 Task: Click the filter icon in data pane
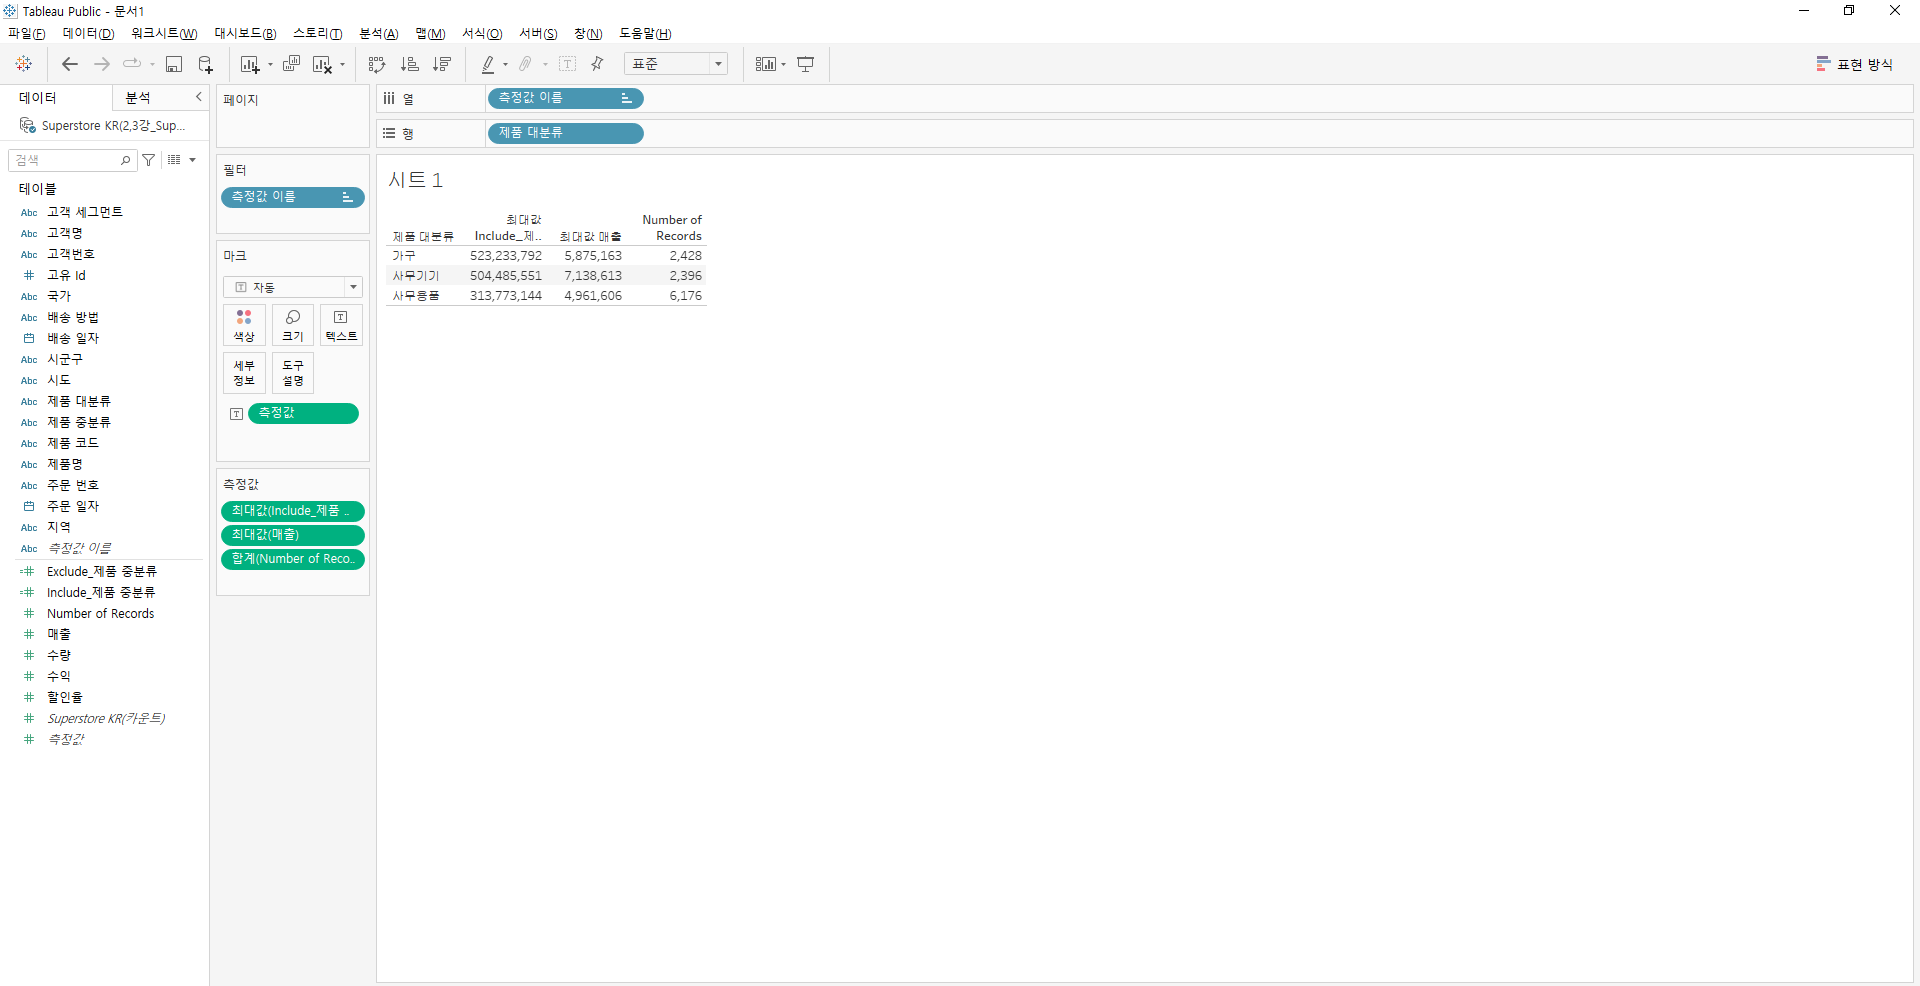point(149,160)
